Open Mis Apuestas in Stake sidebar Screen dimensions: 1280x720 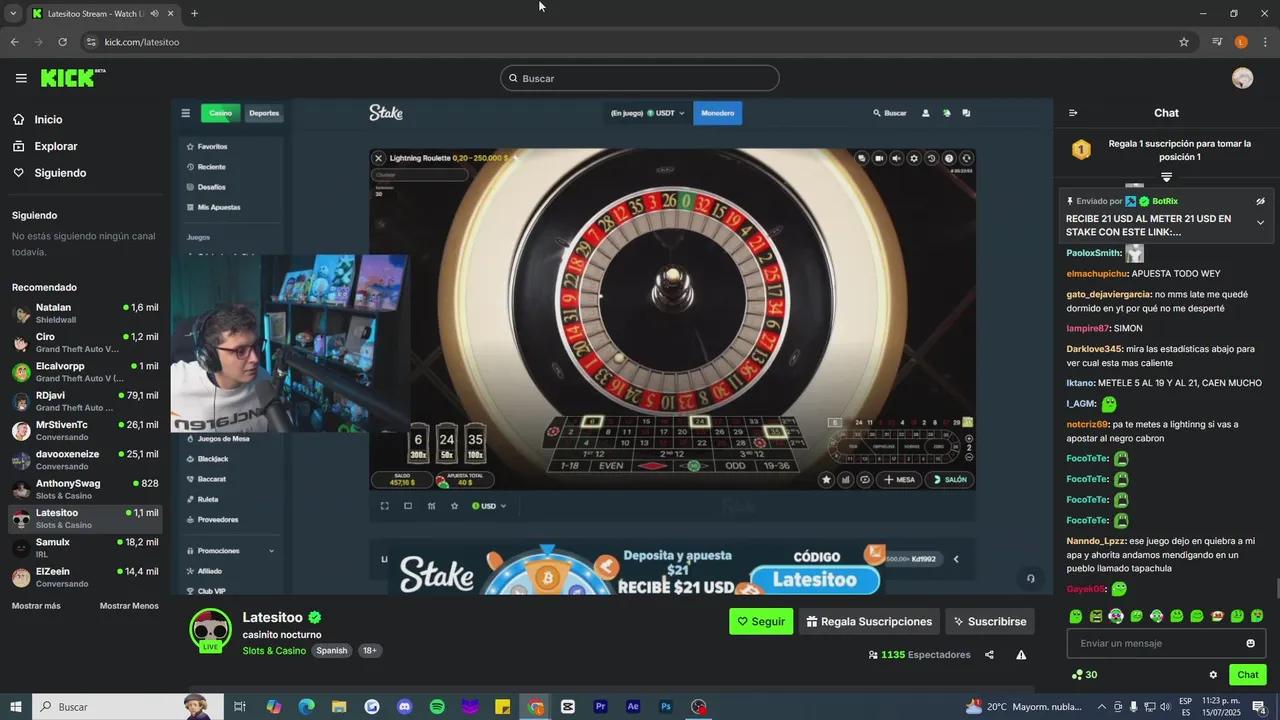click(213, 207)
